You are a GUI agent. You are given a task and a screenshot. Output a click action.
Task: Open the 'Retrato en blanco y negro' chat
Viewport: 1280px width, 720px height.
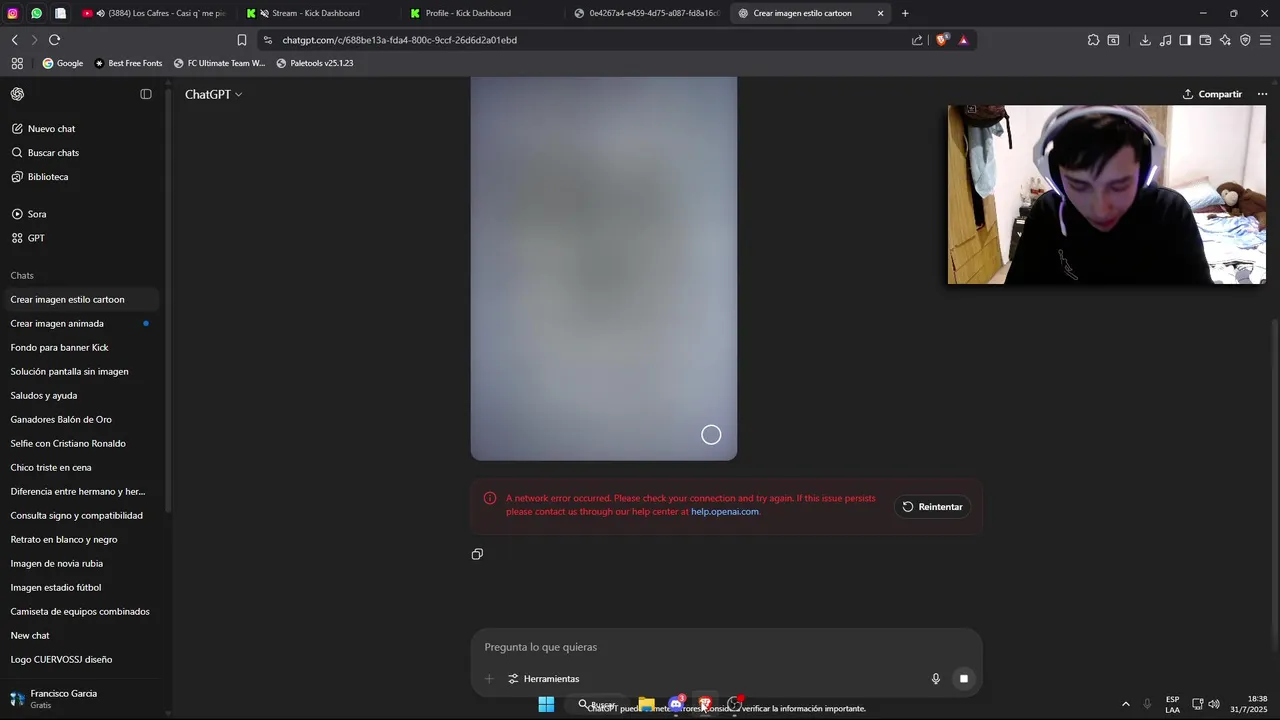[x=80, y=540]
